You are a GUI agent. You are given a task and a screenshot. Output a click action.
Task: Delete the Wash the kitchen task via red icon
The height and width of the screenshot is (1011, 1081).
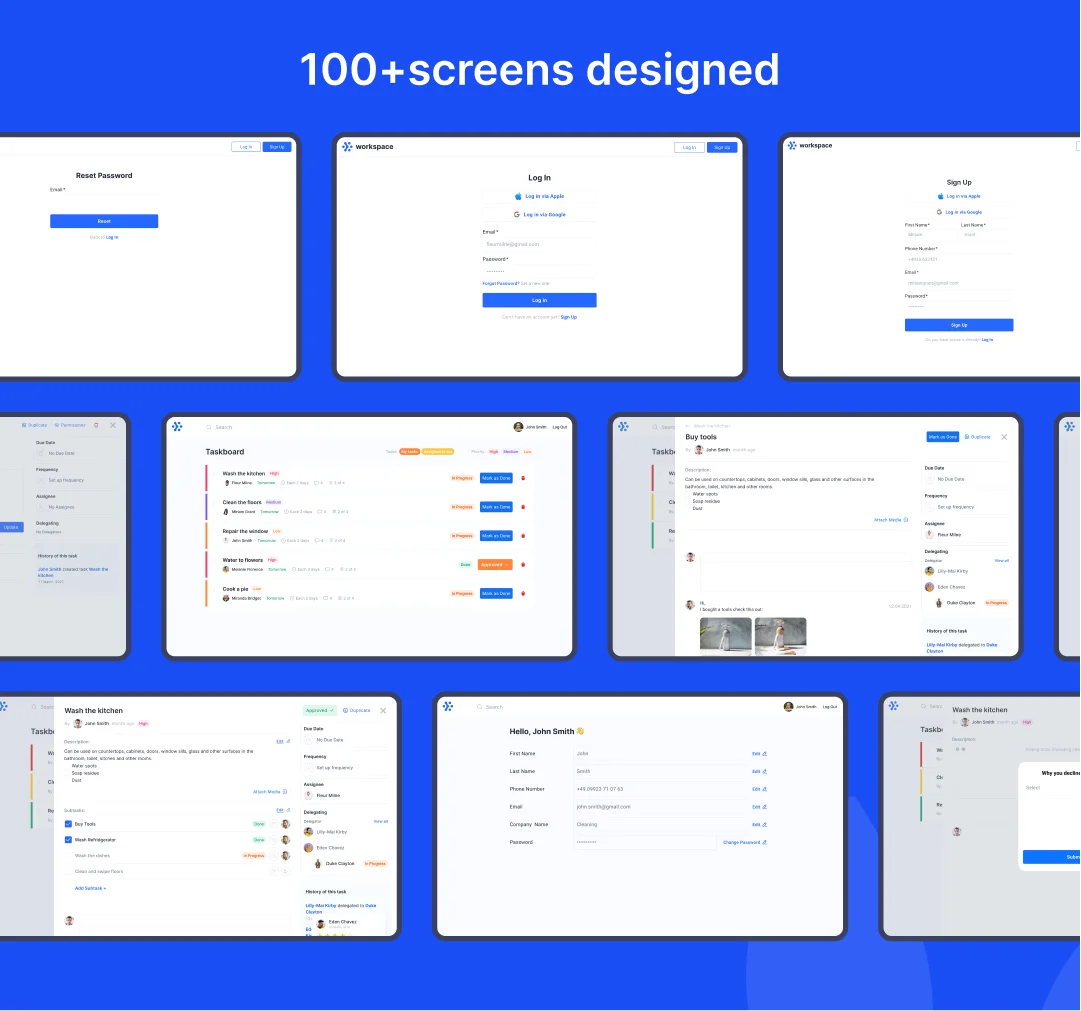tap(523, 478)
